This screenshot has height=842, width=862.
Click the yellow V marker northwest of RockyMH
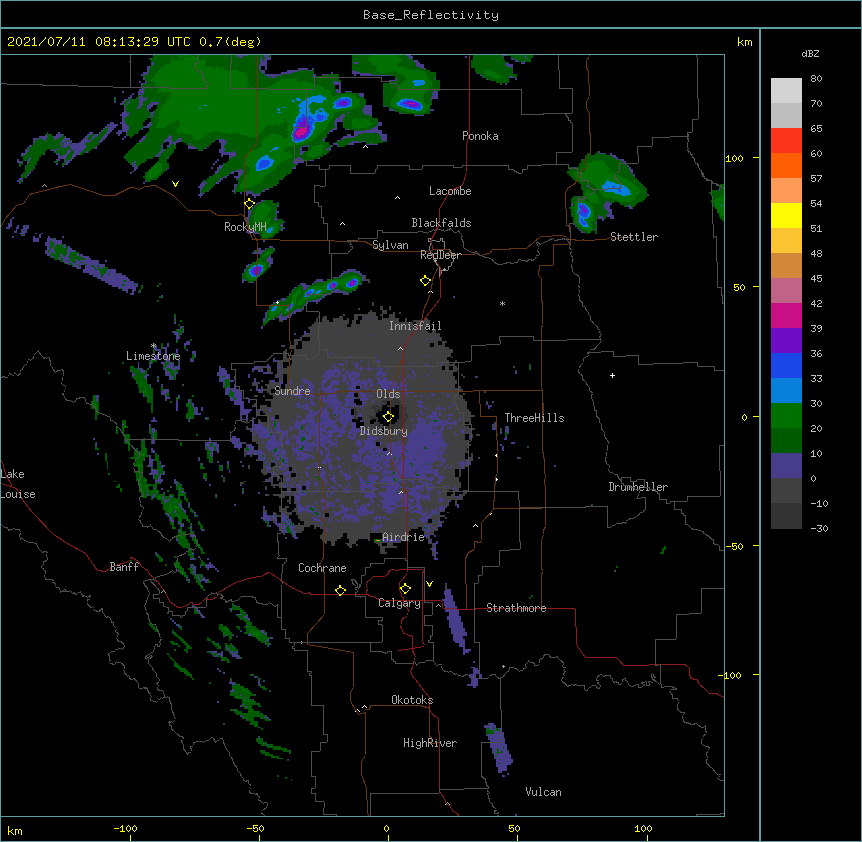coord(175,184)
